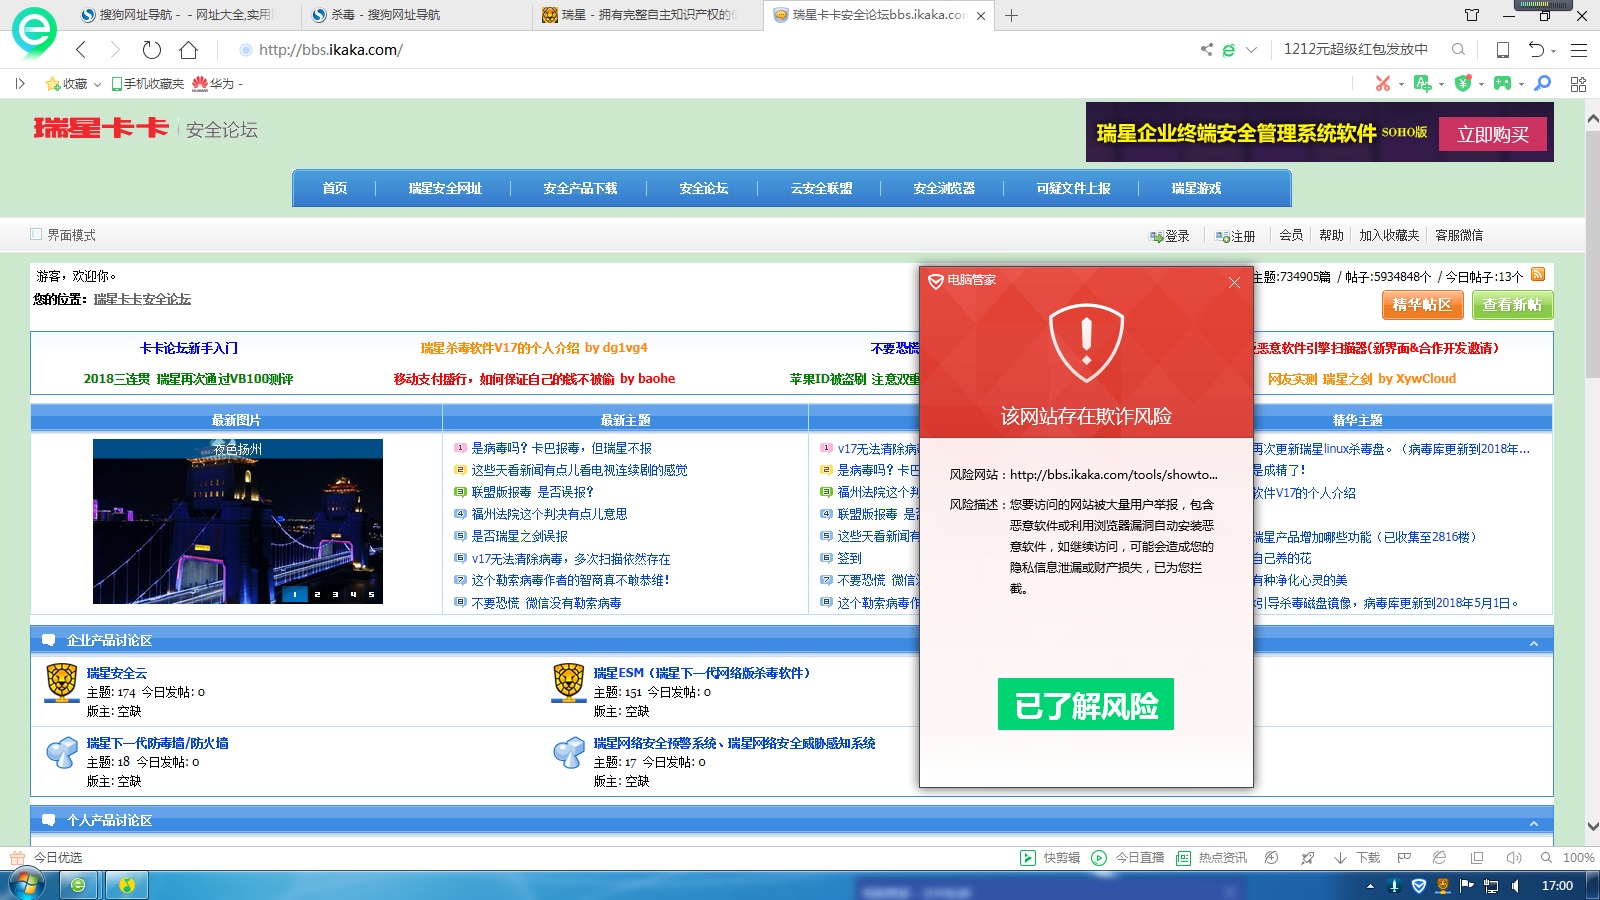Click the share icon beside the address bar
The height and width of the screenshot is (900, 1600).
pos(1207,49)
